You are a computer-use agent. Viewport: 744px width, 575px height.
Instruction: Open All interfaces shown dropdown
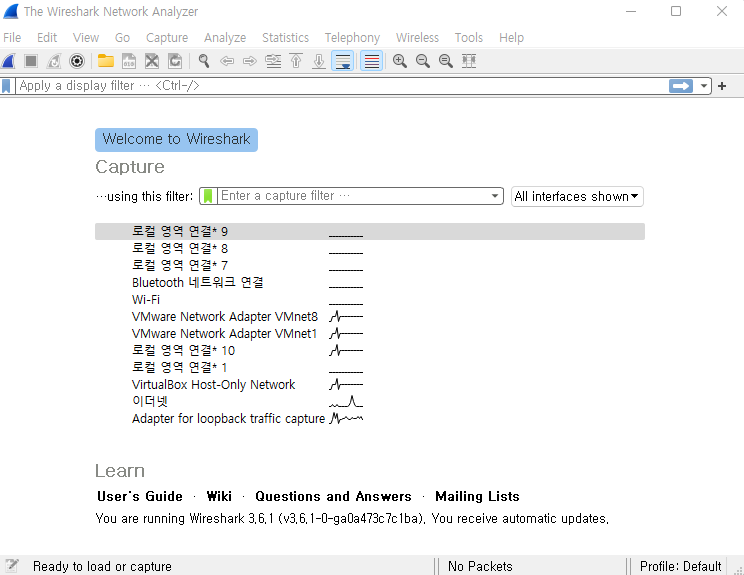[x=577, y=196]
